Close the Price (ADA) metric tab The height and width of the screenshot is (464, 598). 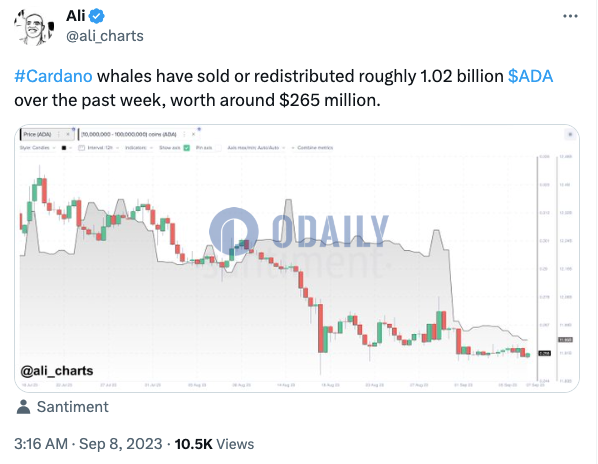[68, 135]
